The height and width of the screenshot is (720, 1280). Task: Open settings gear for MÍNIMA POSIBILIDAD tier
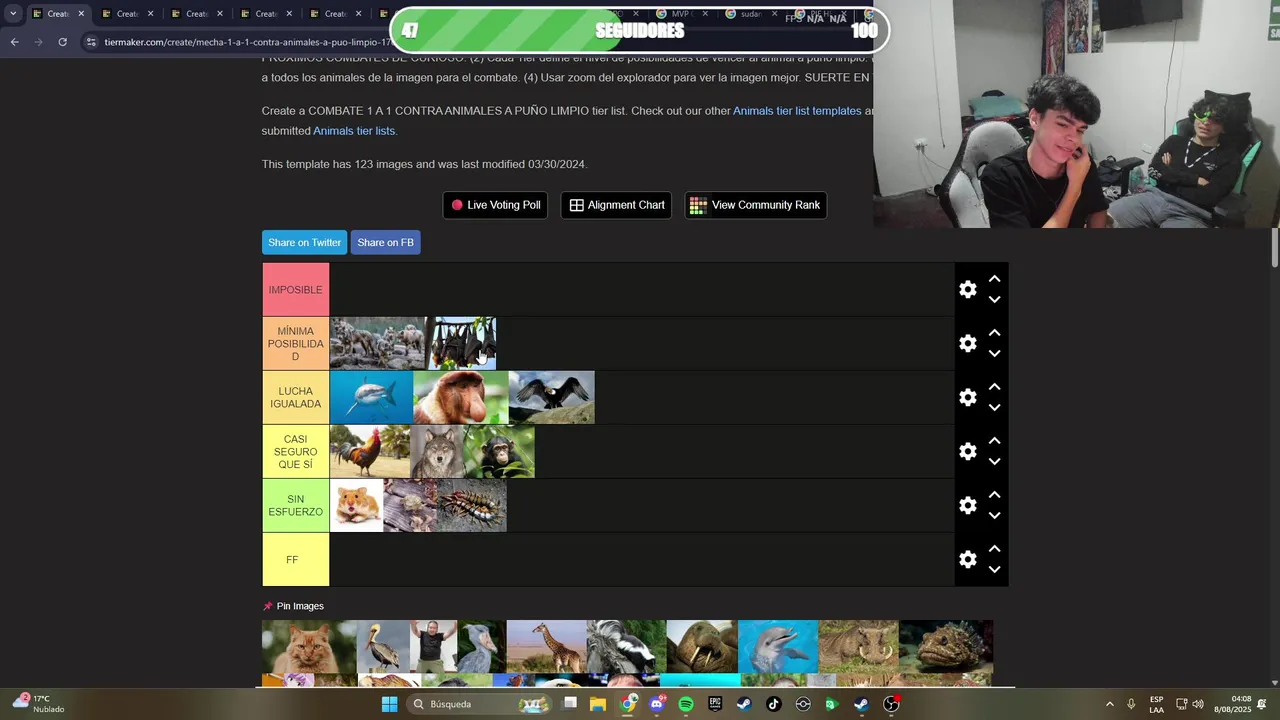pos(967,343)
